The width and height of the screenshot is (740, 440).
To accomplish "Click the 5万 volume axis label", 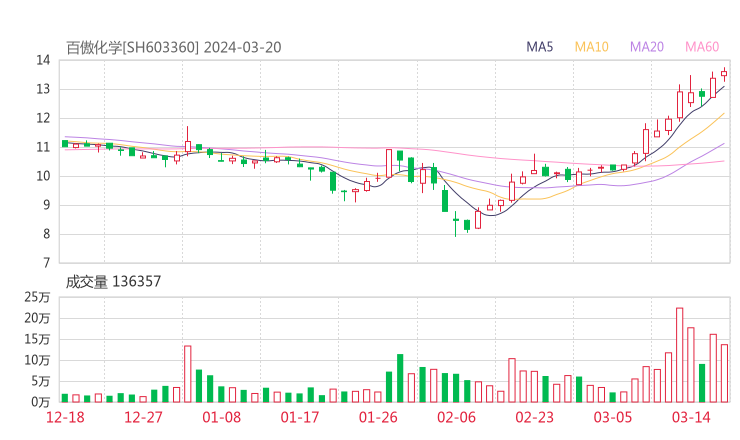I will tap(41, 381).
